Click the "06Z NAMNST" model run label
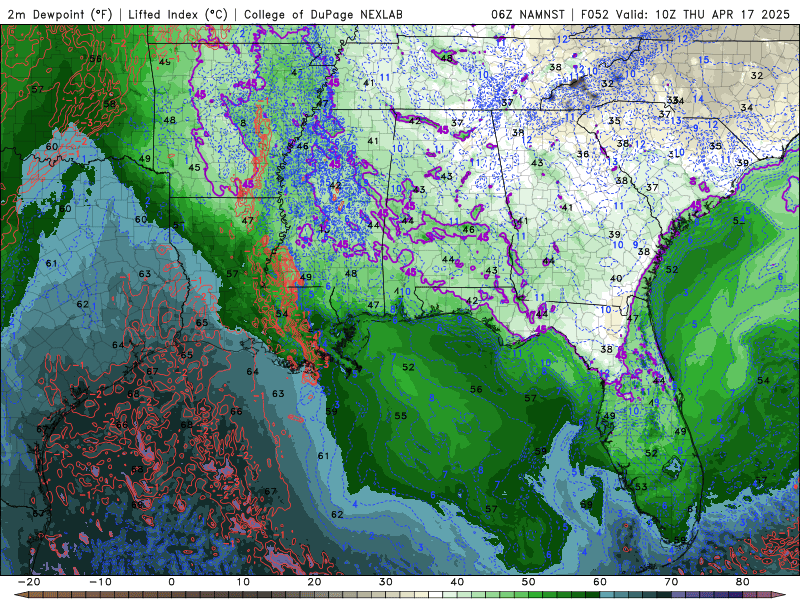The image size is (800, 600). click(x=528, y=14)
